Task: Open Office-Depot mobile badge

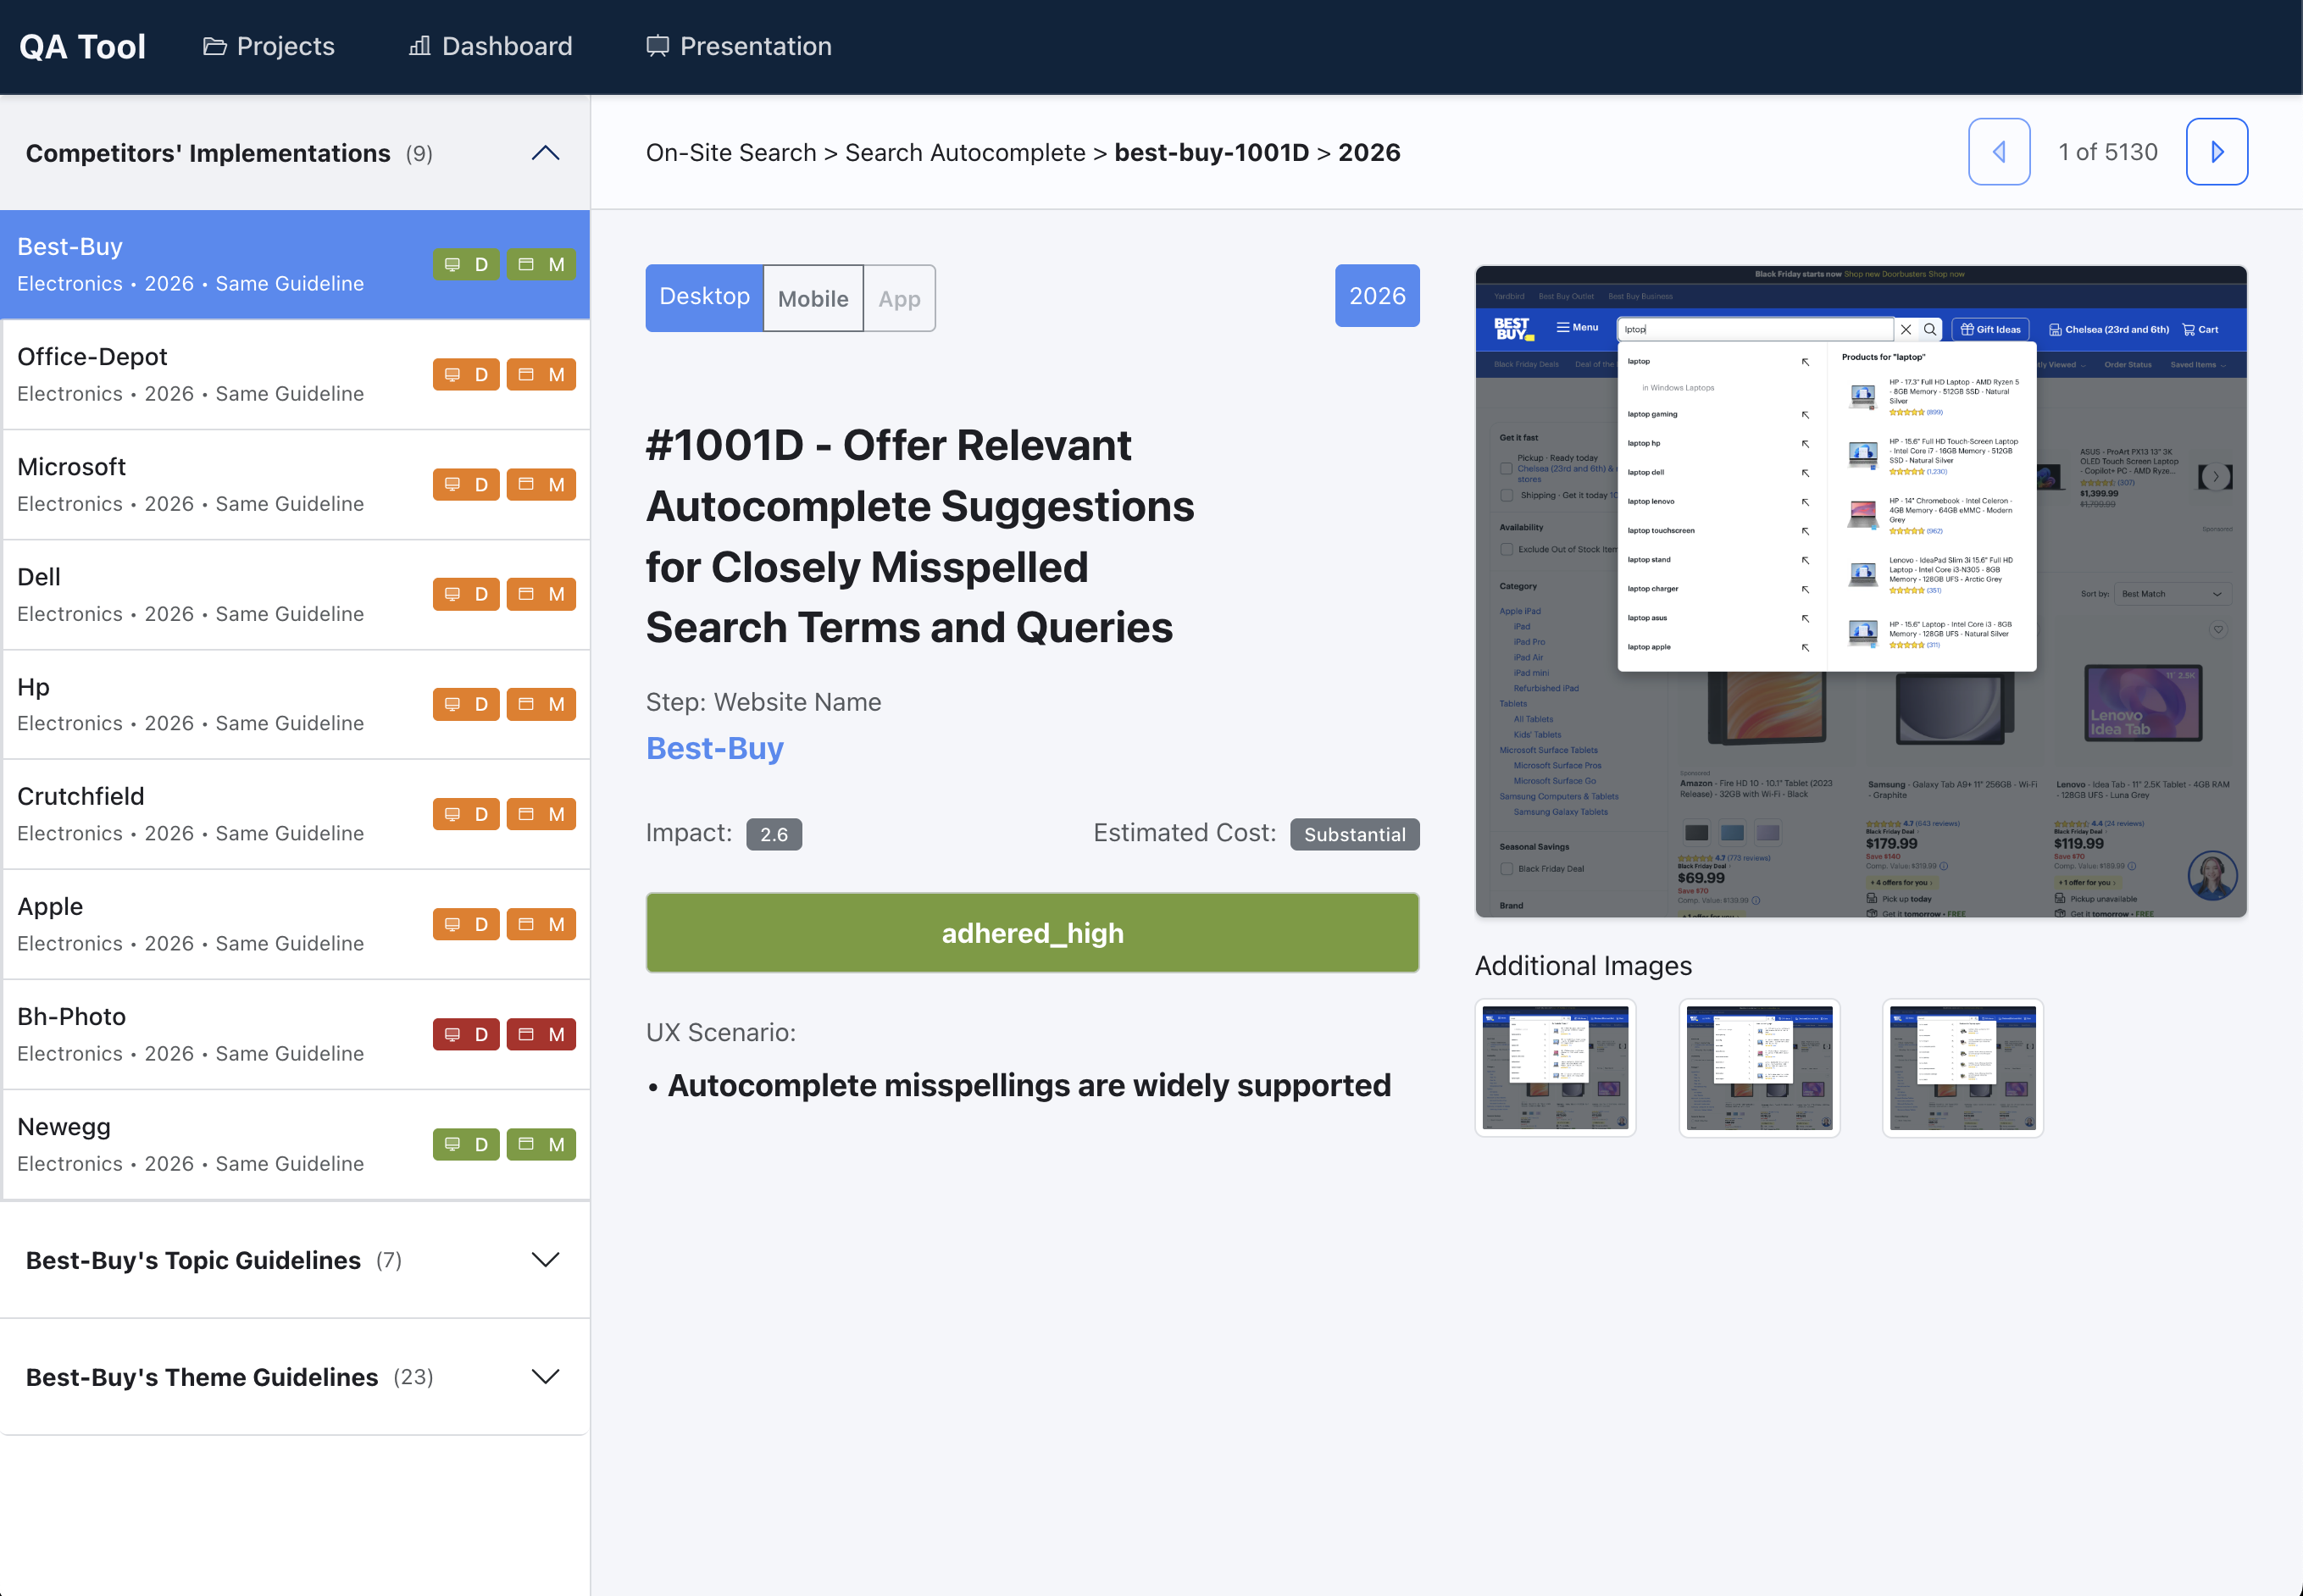Action: tap(541, 375)
